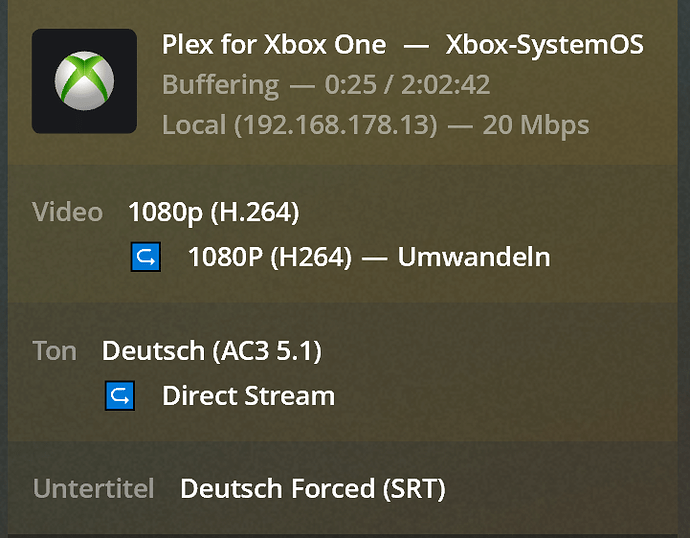Select the Local (192.168.178.13) address text

pyautogui.click(x=300, y=125)
